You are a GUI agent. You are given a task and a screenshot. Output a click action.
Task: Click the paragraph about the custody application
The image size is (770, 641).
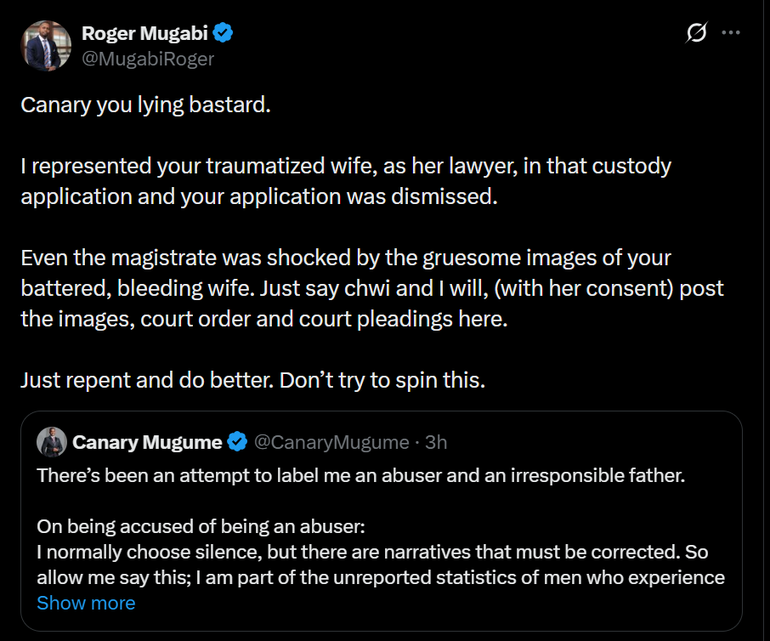click(x=345, y=181)
